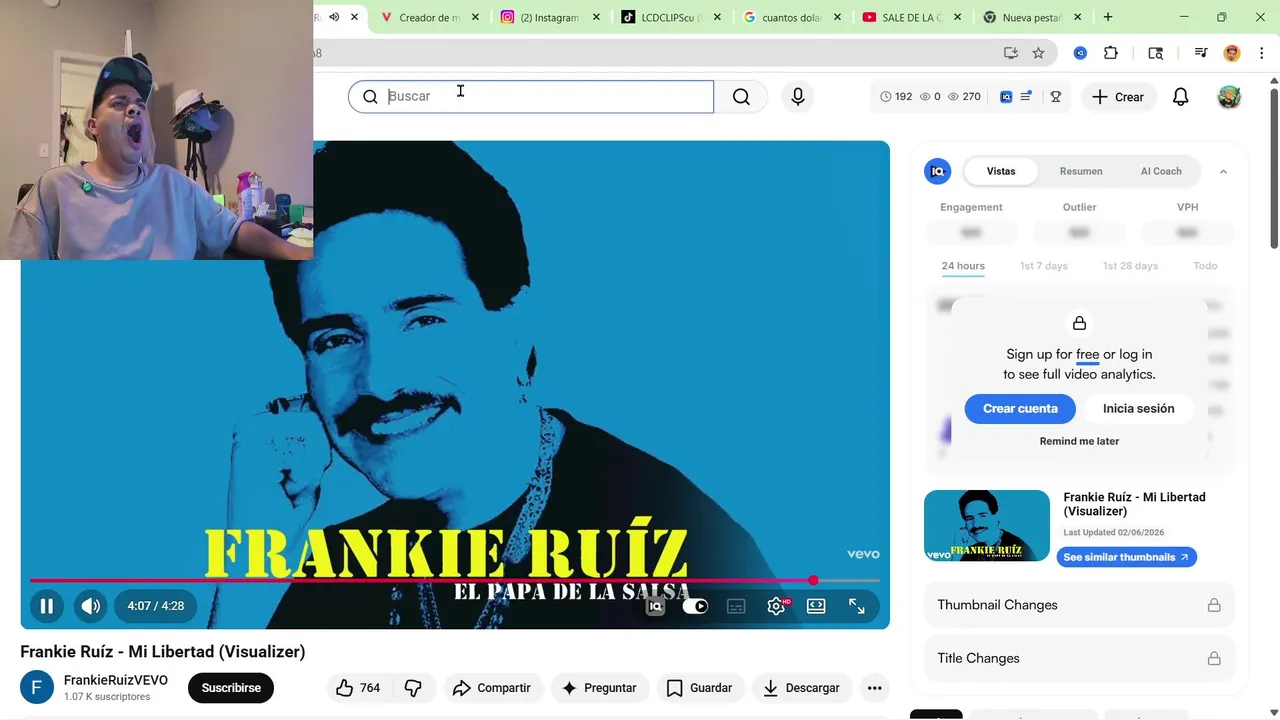Image resolution: width=1280 pixels, height=720 pixels.
Task: Focus the Buscar search field
Action: click(x=531, y=96)
